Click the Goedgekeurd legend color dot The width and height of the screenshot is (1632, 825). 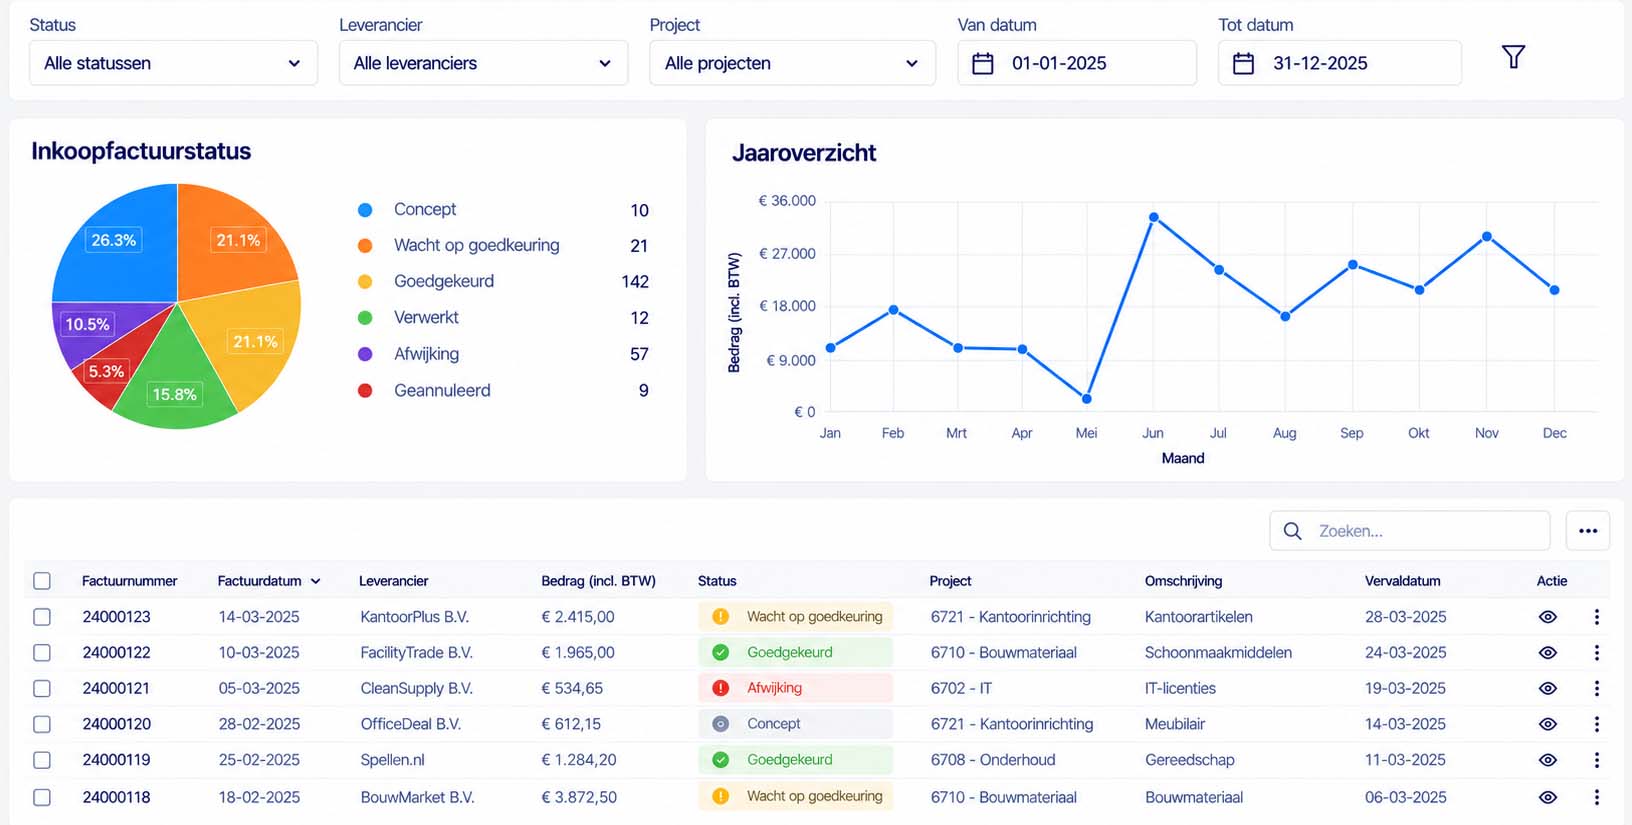coord(365,282)
